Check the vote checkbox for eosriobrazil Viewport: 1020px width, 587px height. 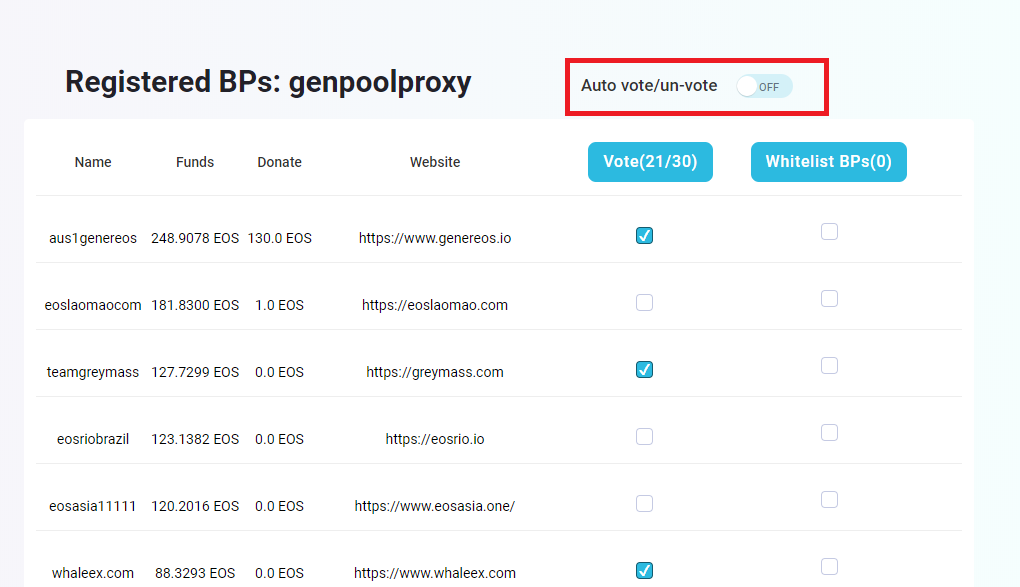[645, 436]
